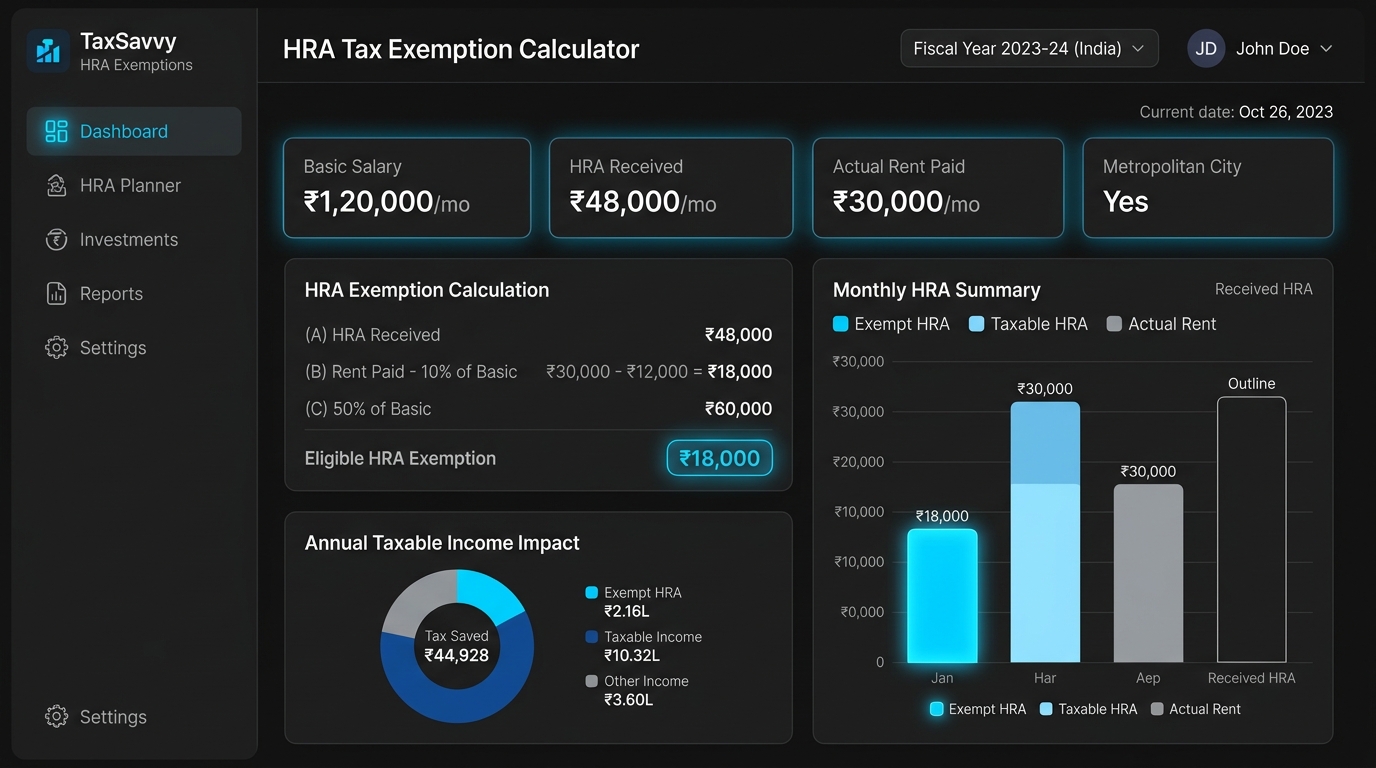Screen dimensions: 1376x768
Task: Click the ₹3.60L Other Income value
Action: tap(628, 699)
